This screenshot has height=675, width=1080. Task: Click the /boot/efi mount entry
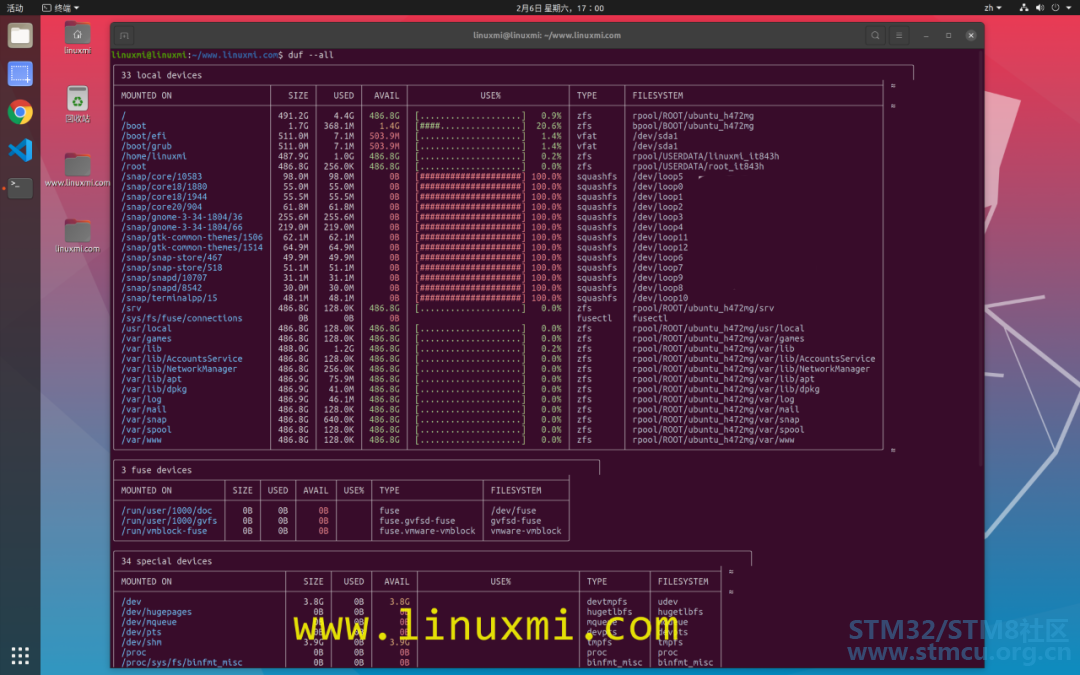(x=144, y=136)
